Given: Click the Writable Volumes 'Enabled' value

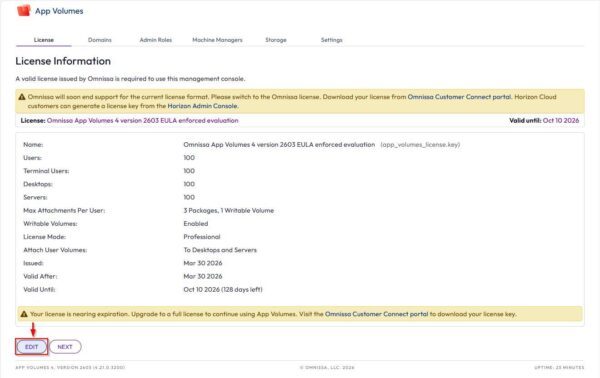Looking at the screenshot, I should pyautogui.click(x=196, y=223).
